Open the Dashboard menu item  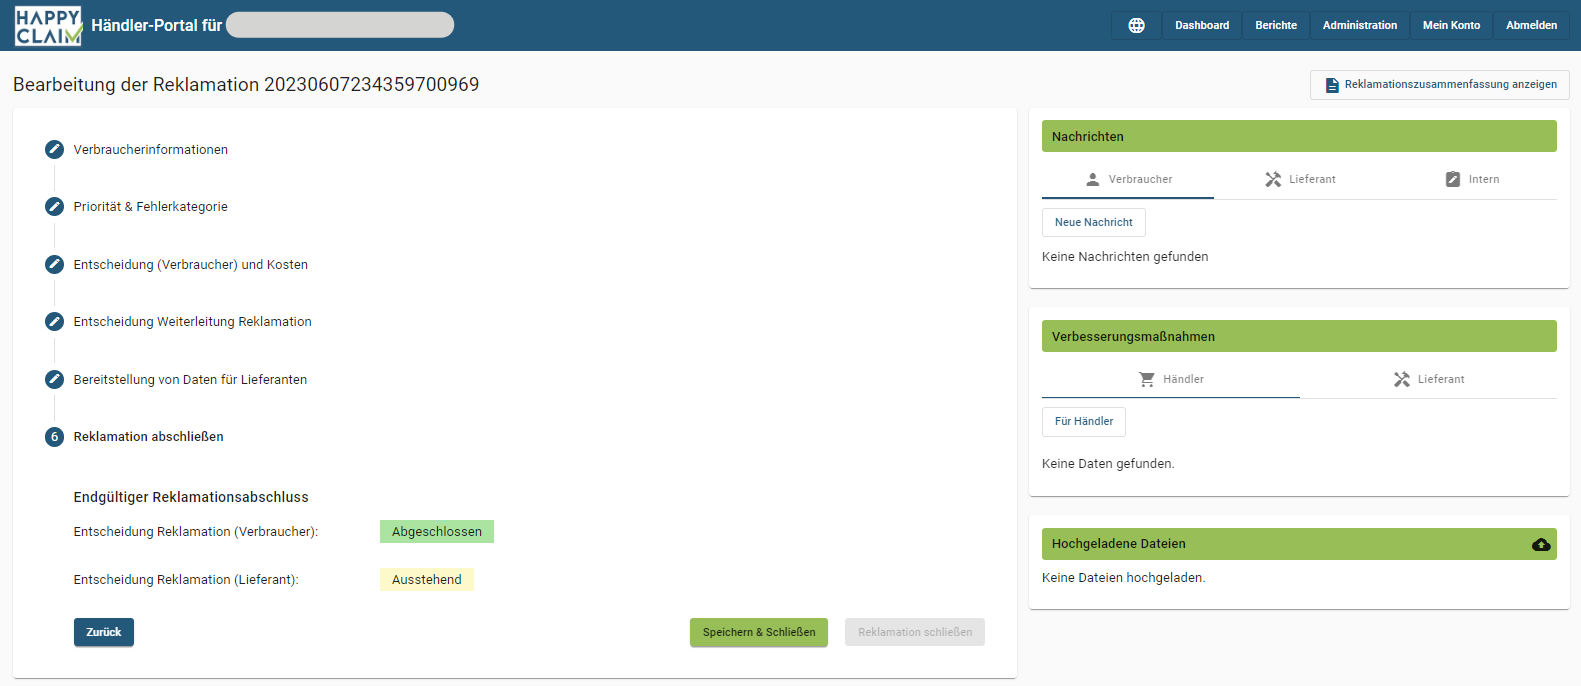1201,26
